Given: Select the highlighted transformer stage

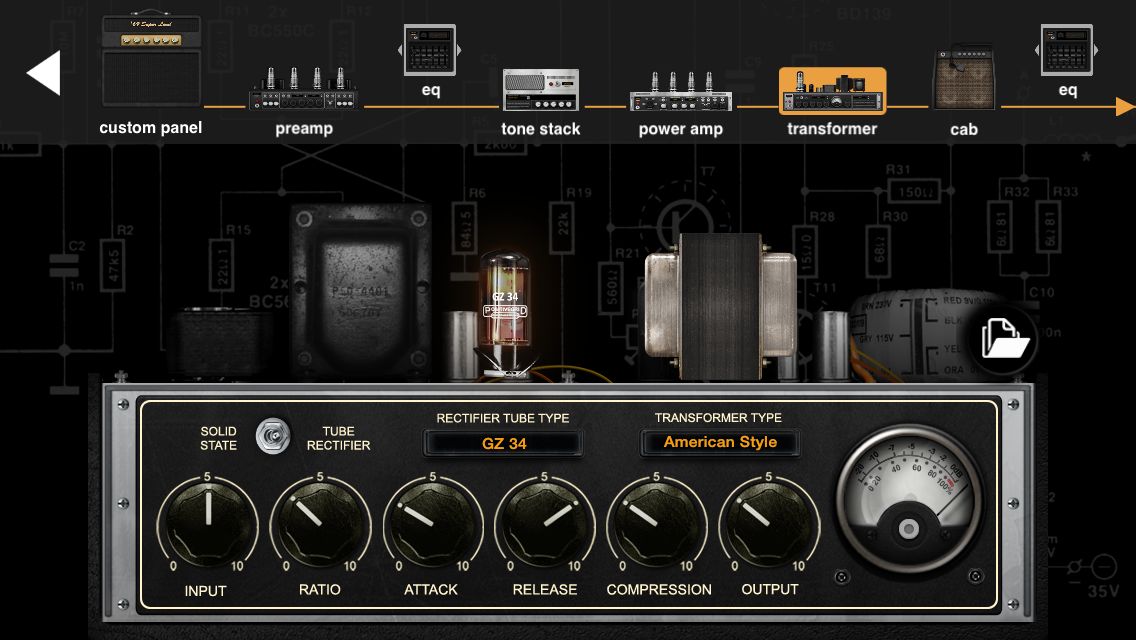Looking at the screenshot, I should [x=832, y=92].
